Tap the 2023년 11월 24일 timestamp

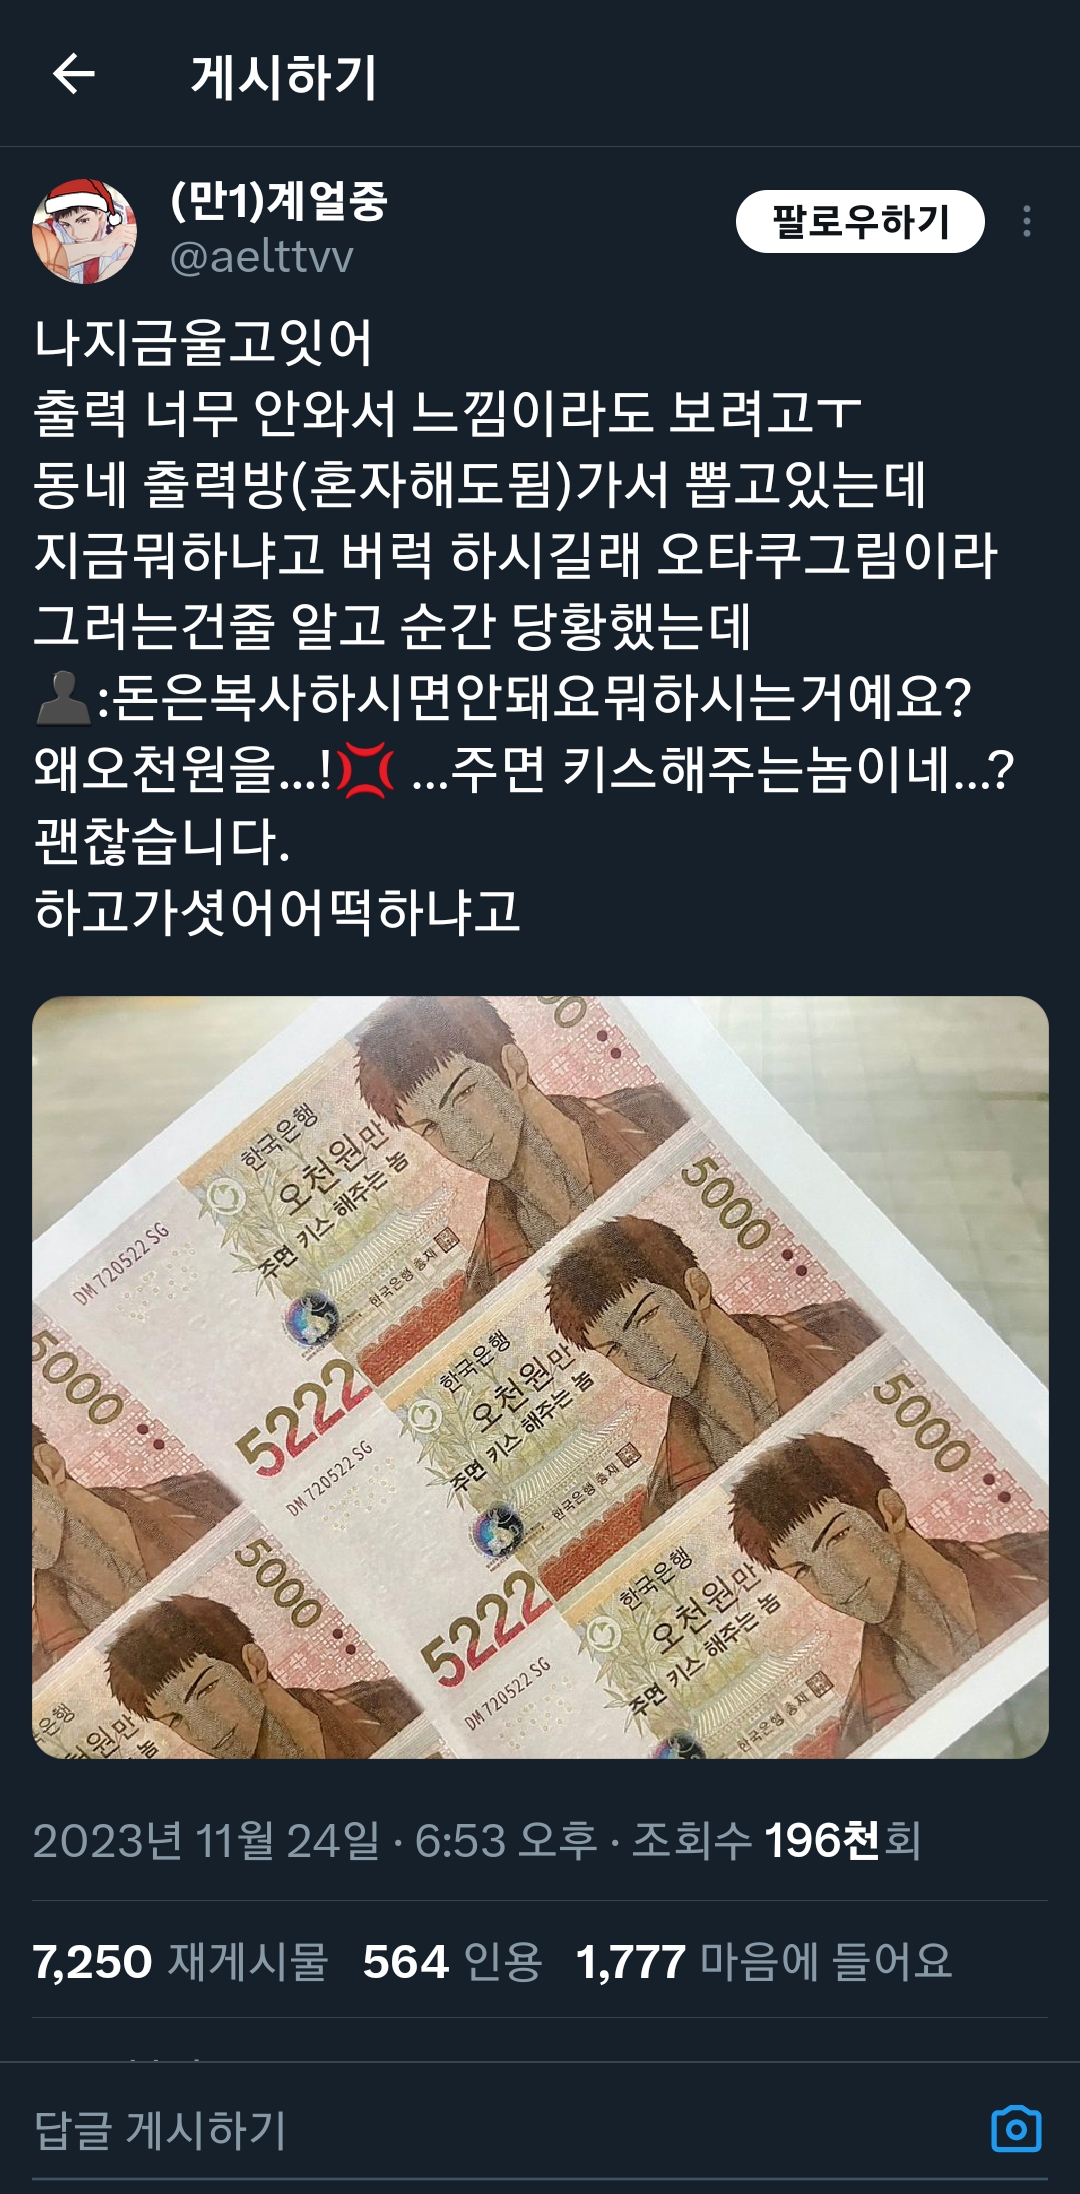(x=206, y=1840)
